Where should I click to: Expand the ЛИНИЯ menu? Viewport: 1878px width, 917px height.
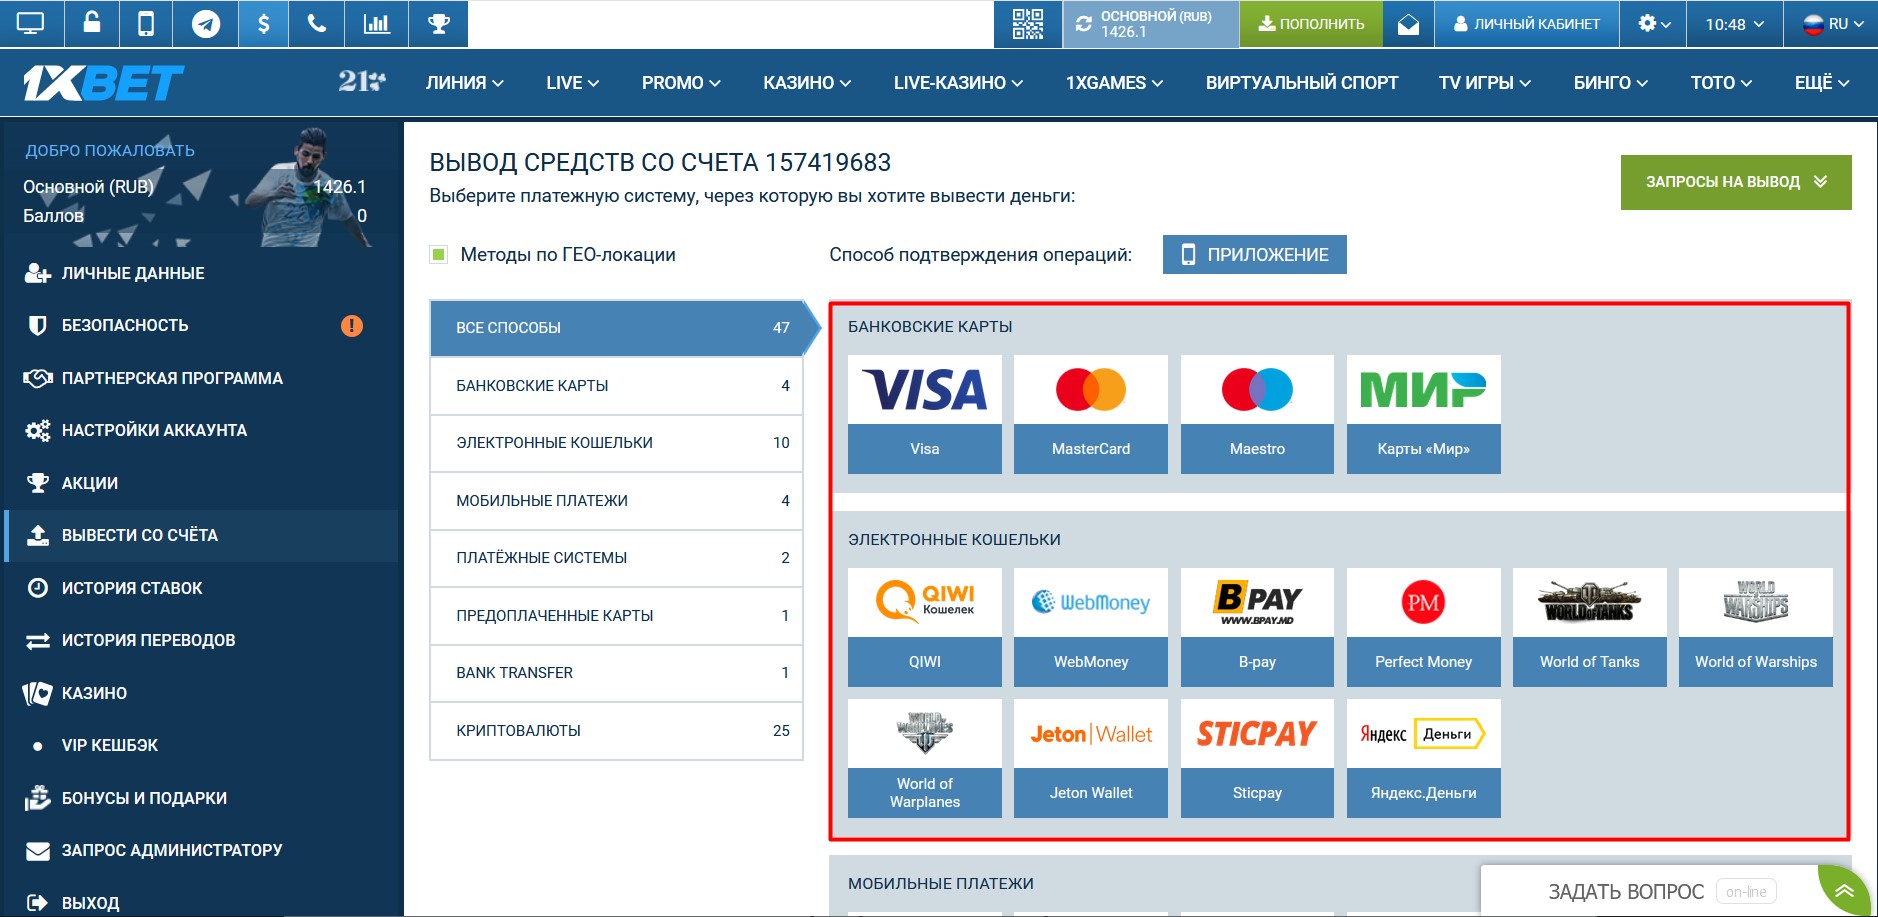point(464,83)
